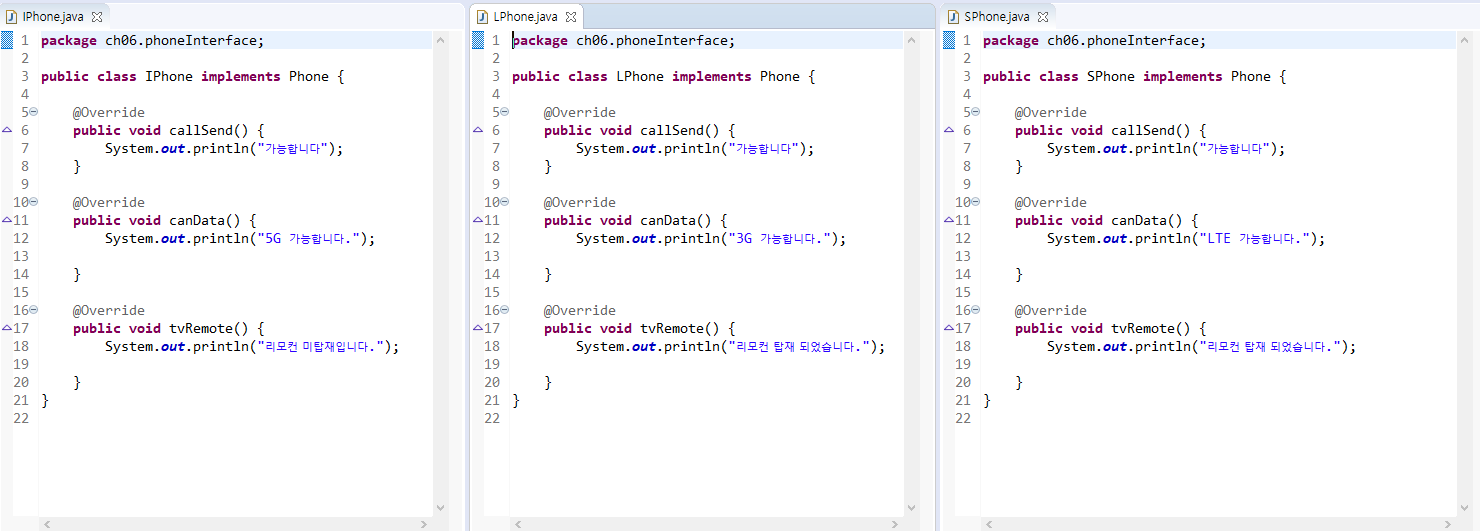The image size is (1480, 531).
Task: Collapse callSend method fold in IPhone.java
Action: pyautogui.click(x=33, y=112)
